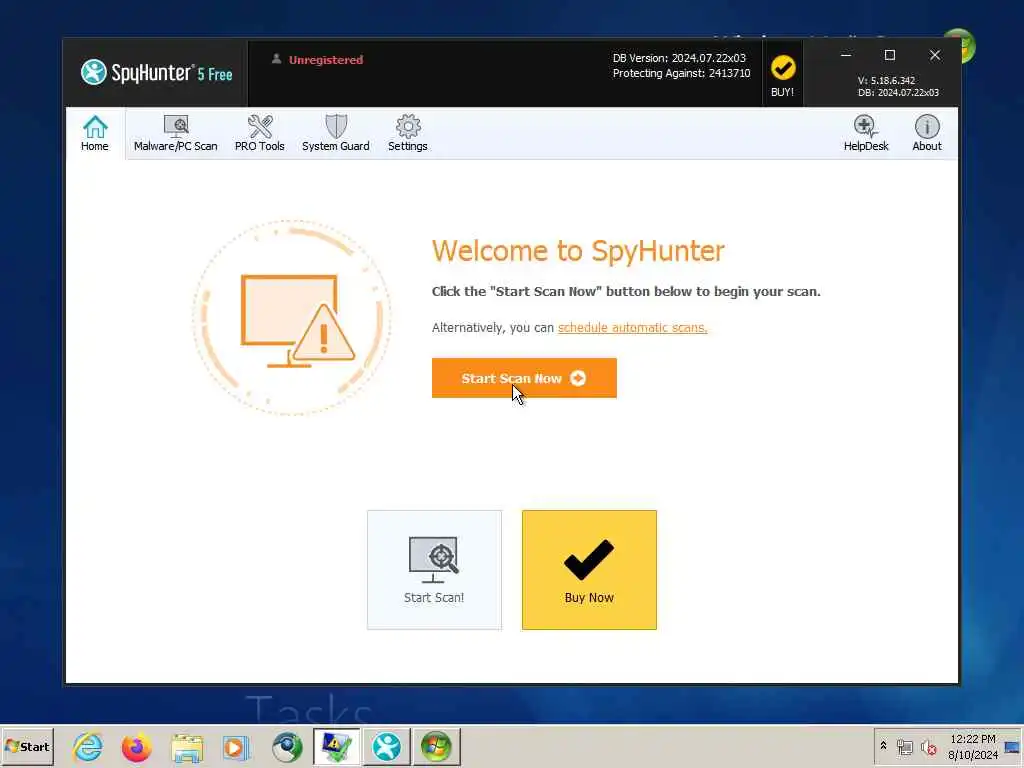Click the Unregistered status text
The width and height of the screenshot is (1024, 768).
coord(326,60)
